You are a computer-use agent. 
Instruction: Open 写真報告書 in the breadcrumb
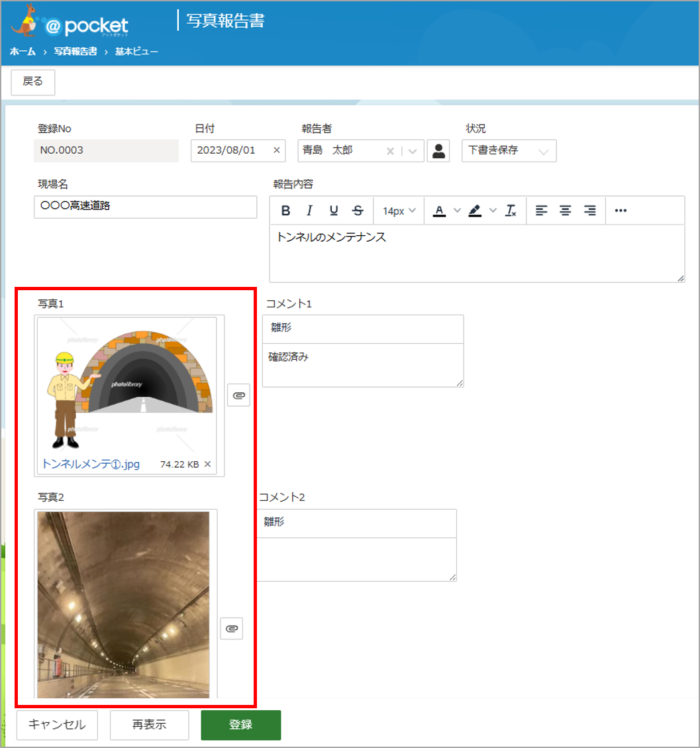click(75, 51)
